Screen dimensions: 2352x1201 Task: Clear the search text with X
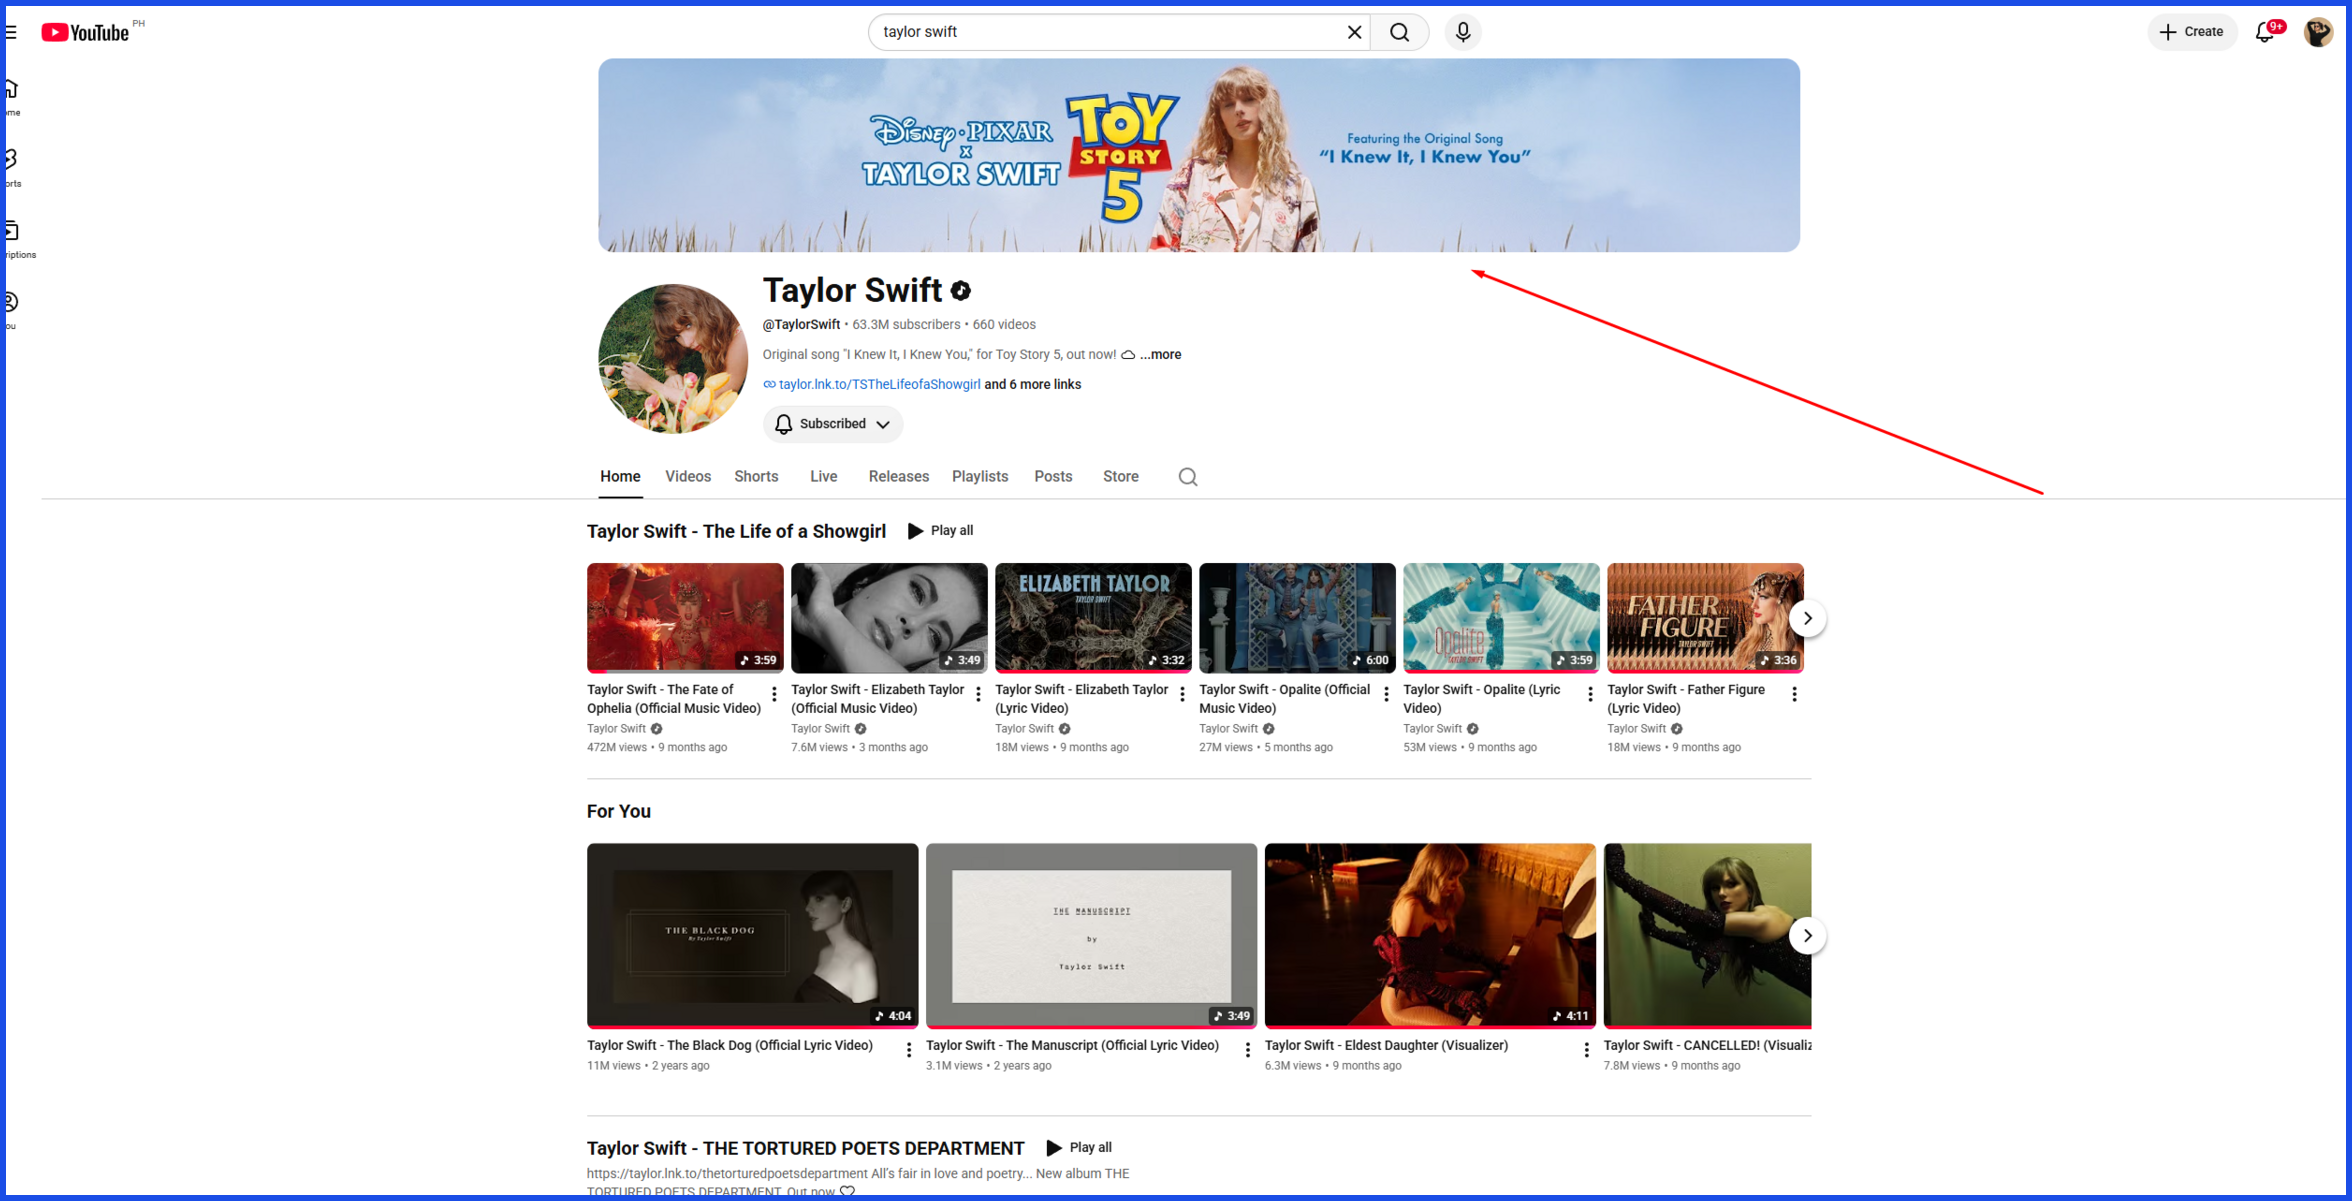pyautogui.click(x=1354, y=32)
